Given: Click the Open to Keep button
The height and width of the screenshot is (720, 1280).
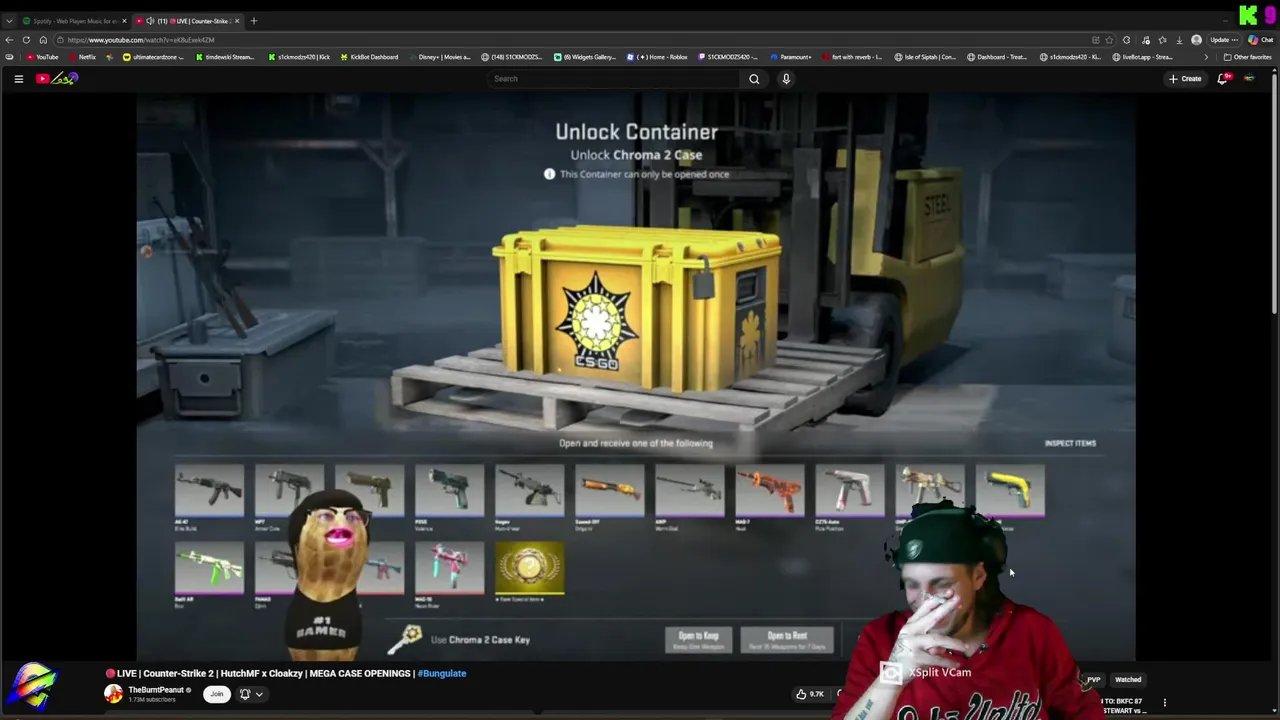Looking at the screenshot, I should (698, 640).
